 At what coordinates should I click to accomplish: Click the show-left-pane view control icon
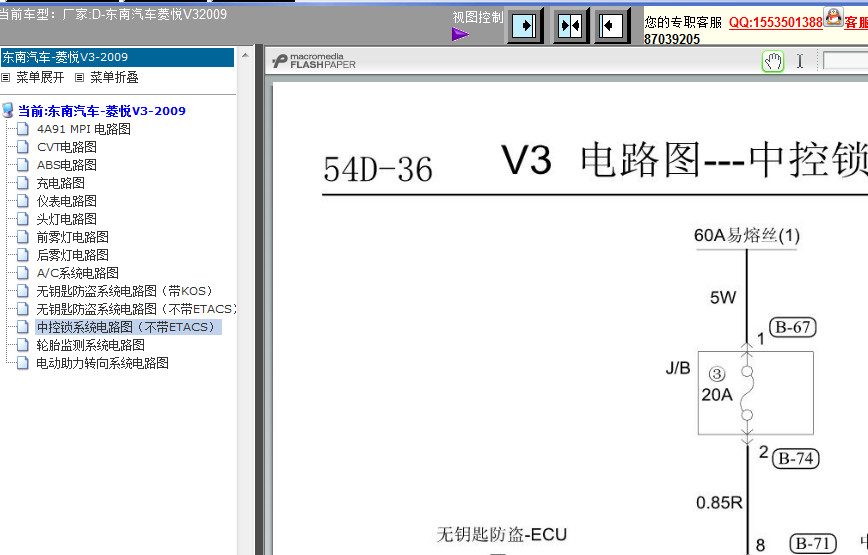612,25
